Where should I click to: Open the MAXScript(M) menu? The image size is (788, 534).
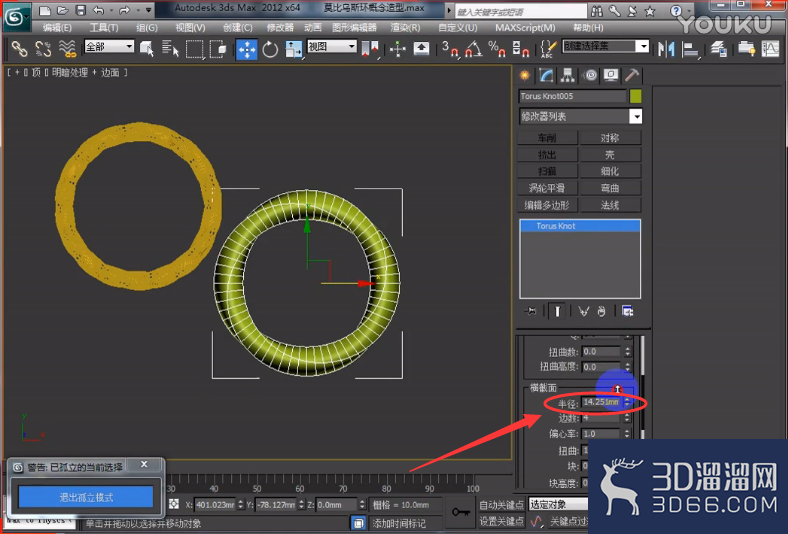pos(525,28)
